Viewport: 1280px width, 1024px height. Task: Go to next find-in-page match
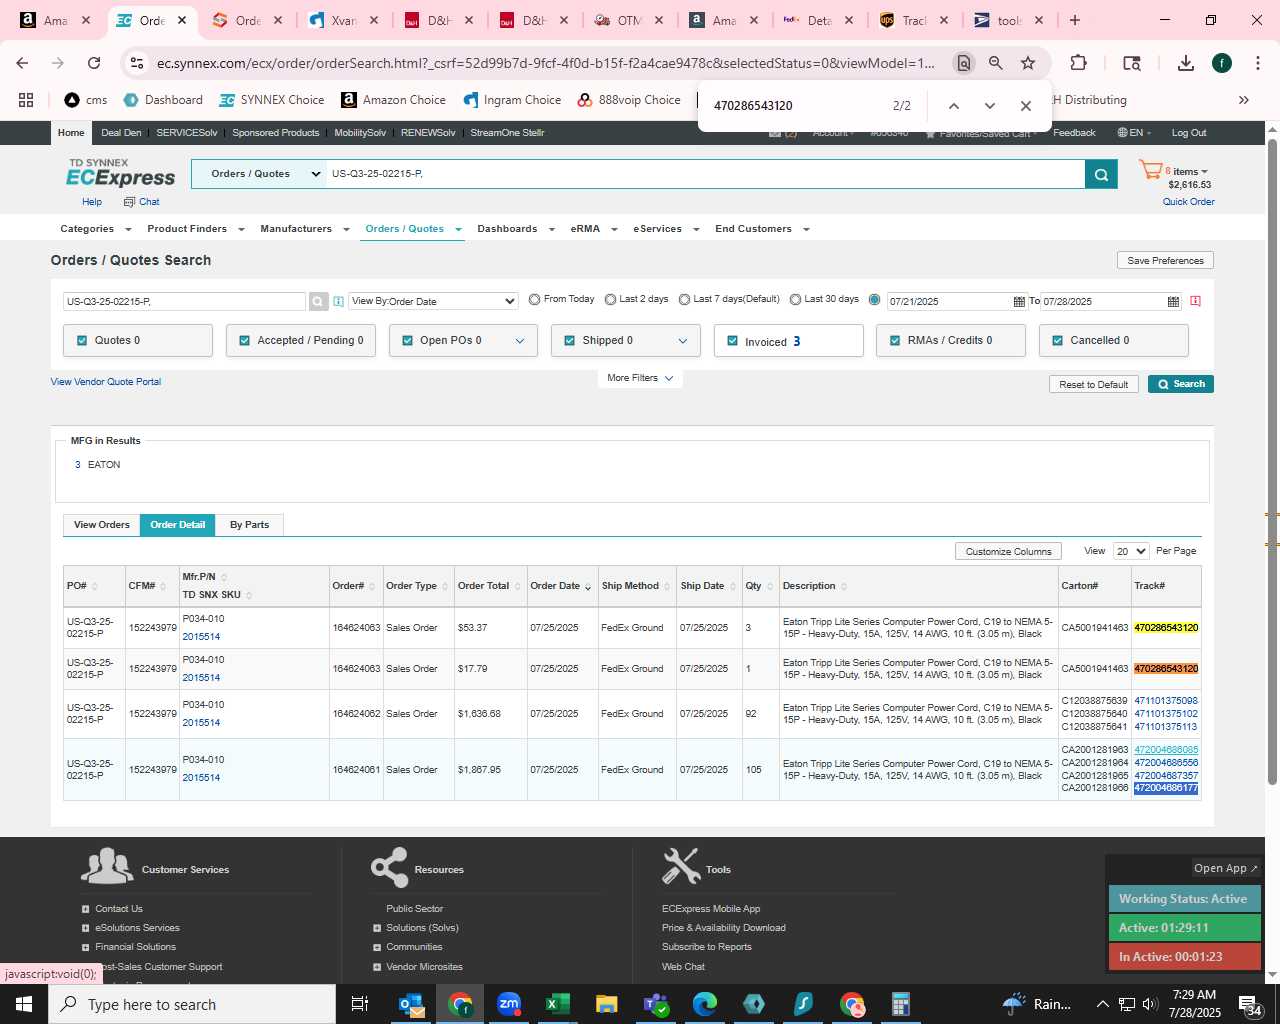[x=990, y=106]
